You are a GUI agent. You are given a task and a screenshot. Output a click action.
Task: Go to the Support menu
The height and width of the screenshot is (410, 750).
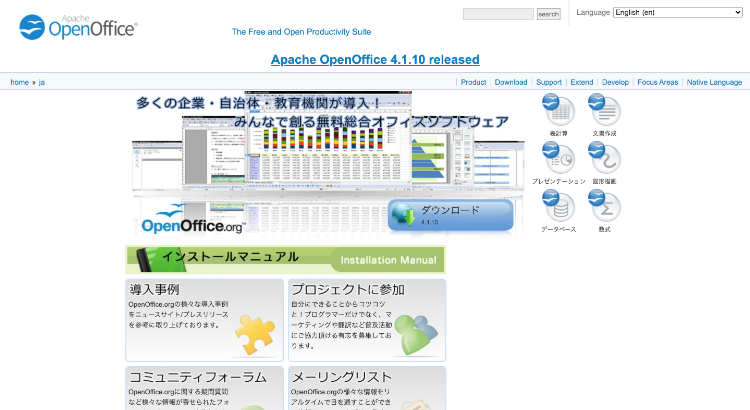[549, 82]
